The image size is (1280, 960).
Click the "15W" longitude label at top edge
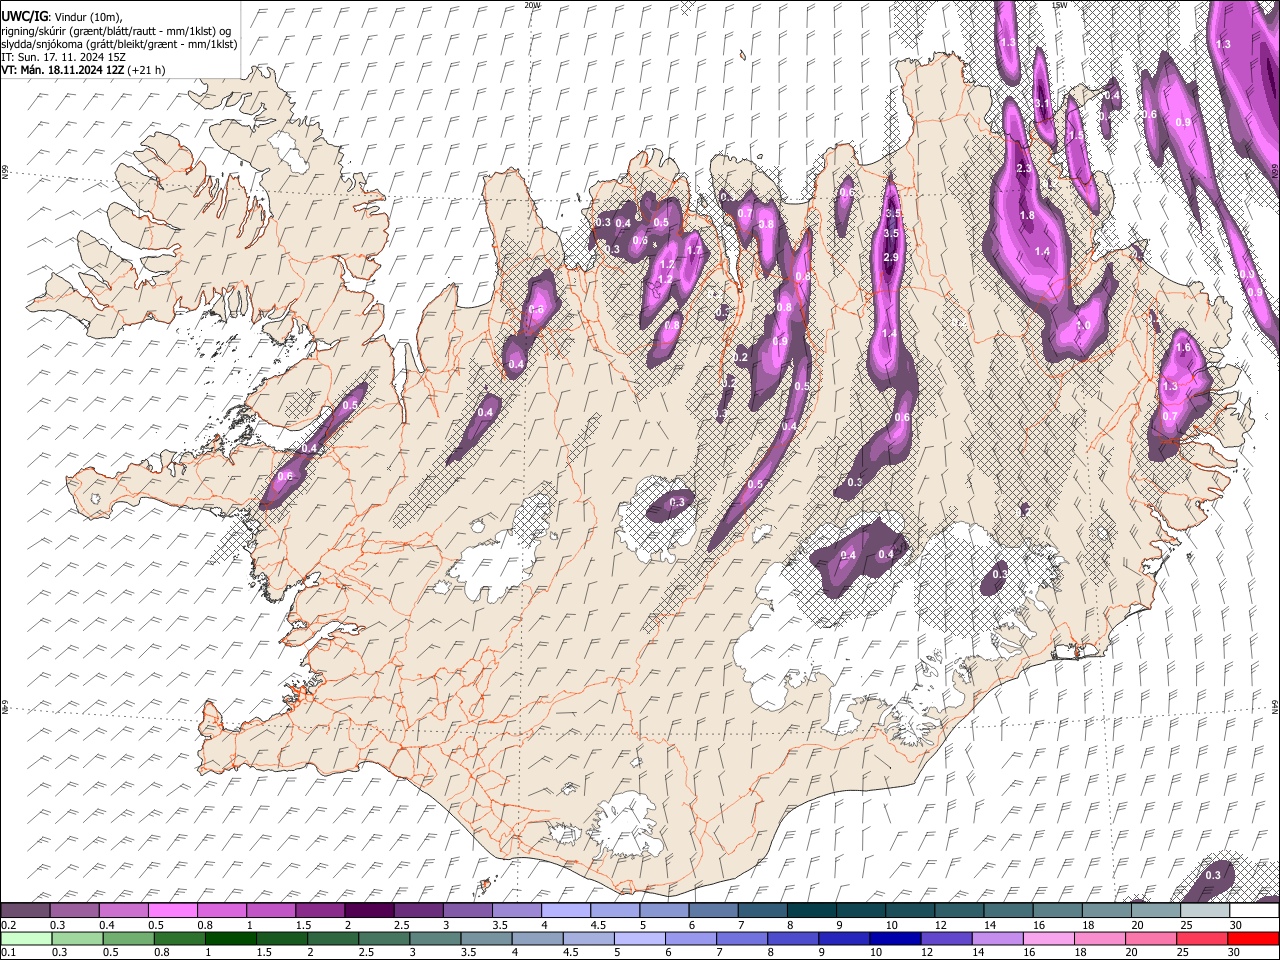(x=1060, y=5)
